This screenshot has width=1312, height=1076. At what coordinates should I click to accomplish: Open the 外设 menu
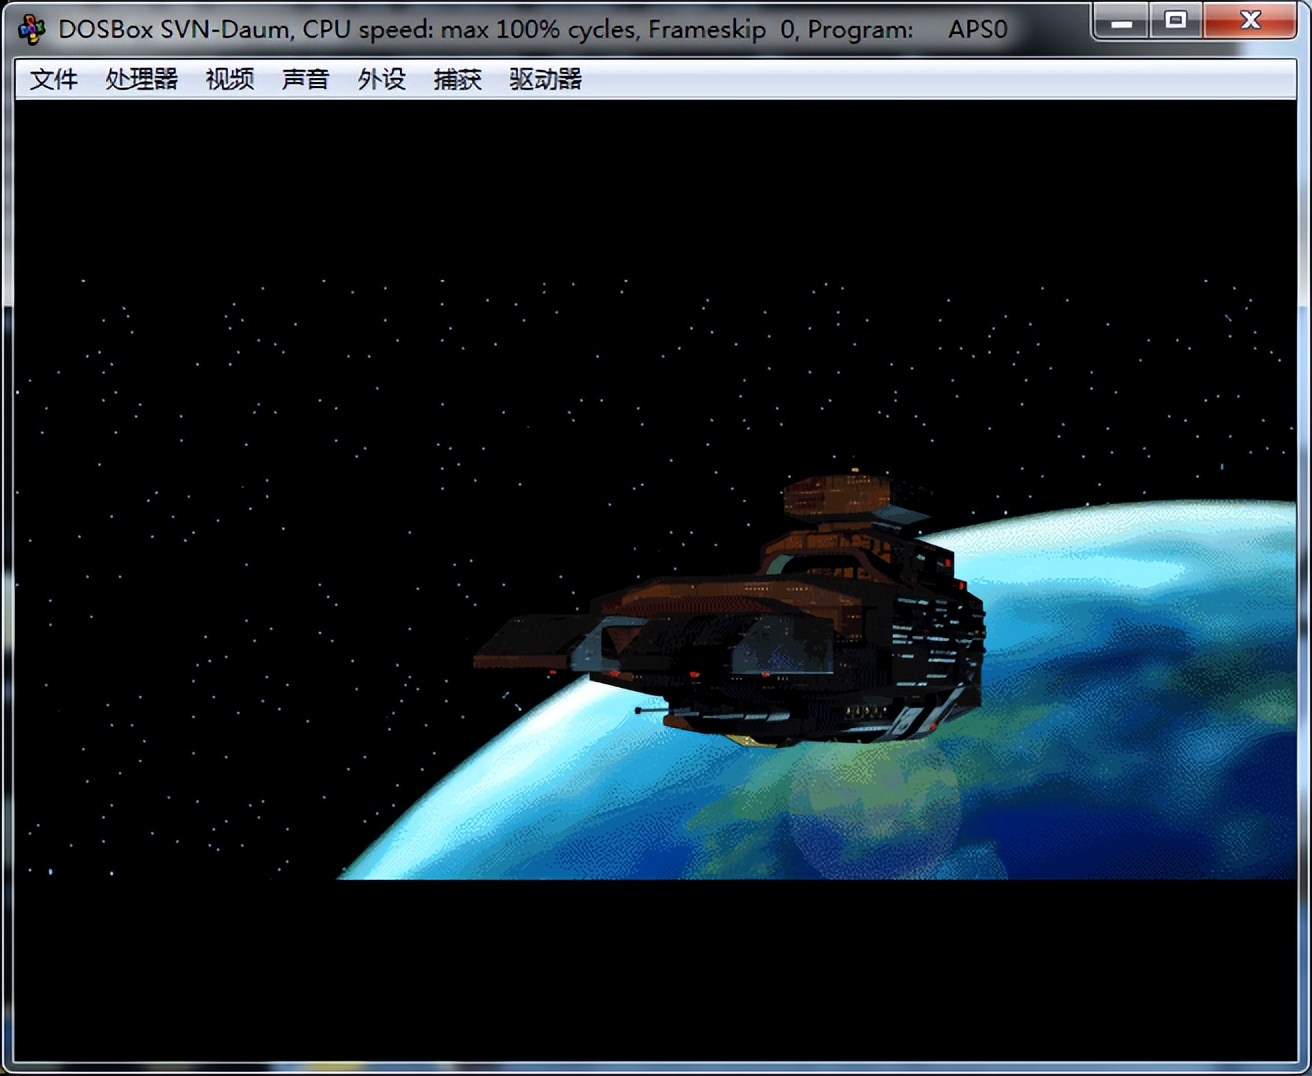[381, 79]
